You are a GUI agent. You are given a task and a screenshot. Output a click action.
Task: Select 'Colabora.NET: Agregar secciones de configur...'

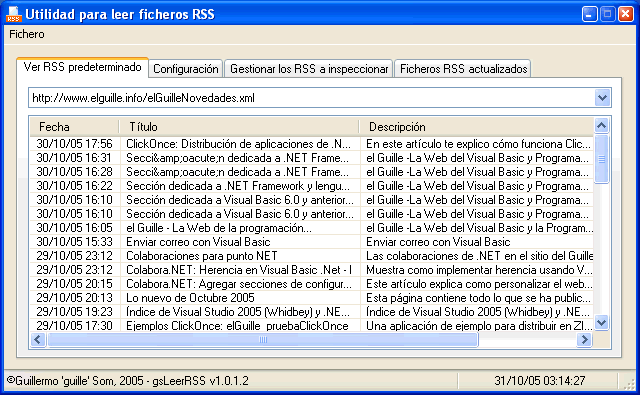pyautogui.click(x=239, y=284)
